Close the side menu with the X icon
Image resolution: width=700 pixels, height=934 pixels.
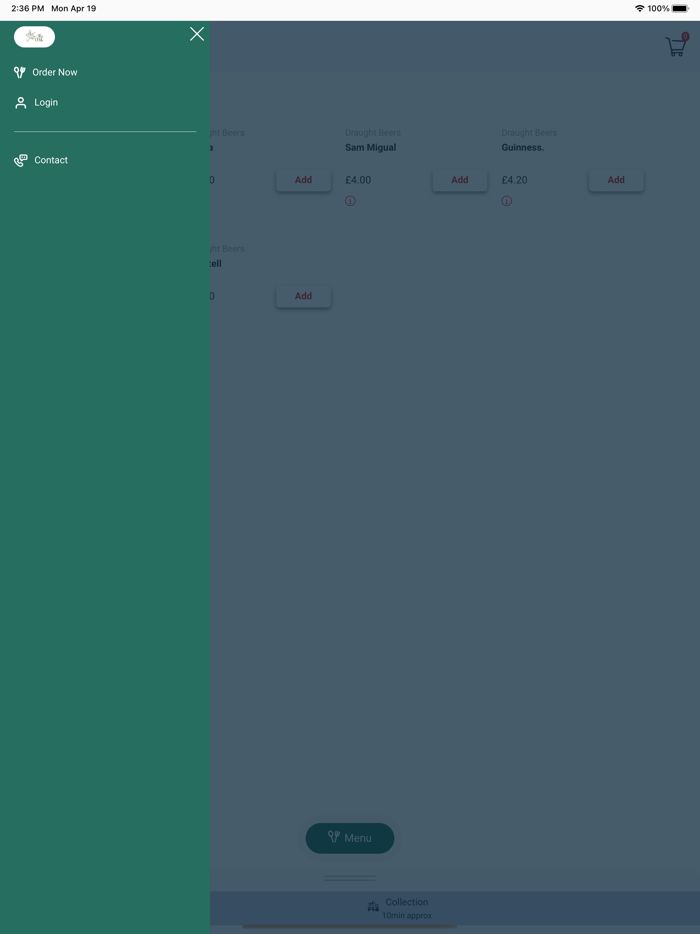tap(197, 34)
